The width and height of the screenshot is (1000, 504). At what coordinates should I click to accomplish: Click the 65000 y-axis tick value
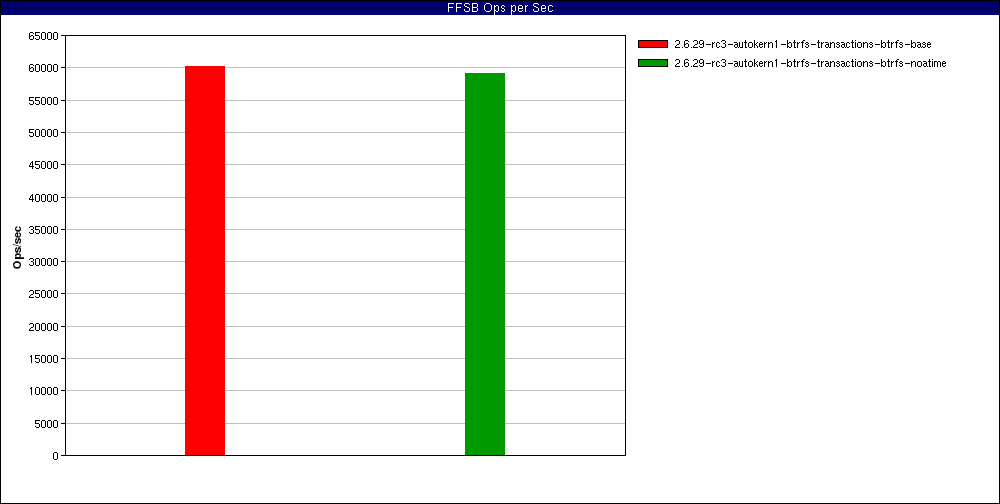coord(44,36)
